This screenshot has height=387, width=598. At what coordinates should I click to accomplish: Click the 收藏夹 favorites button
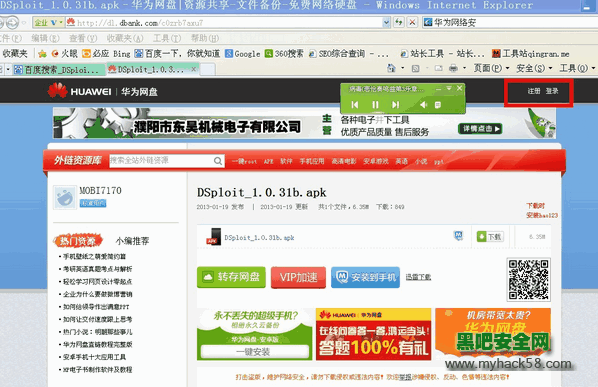click(15, 53)
